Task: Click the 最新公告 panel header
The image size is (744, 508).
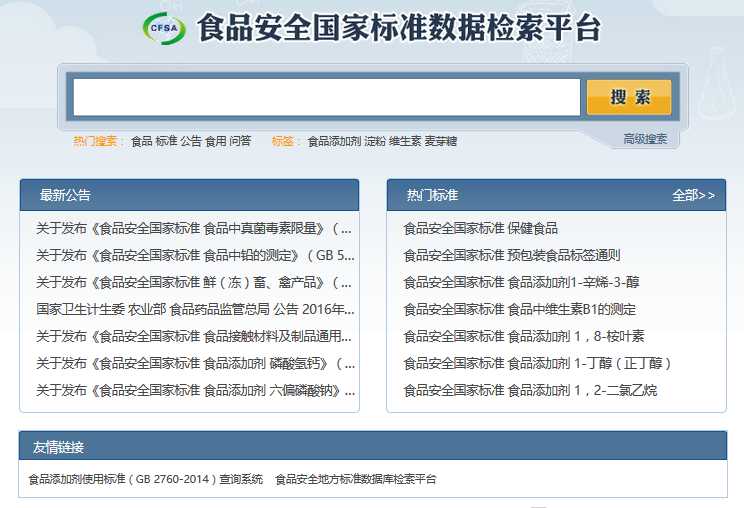Action: 189,195
